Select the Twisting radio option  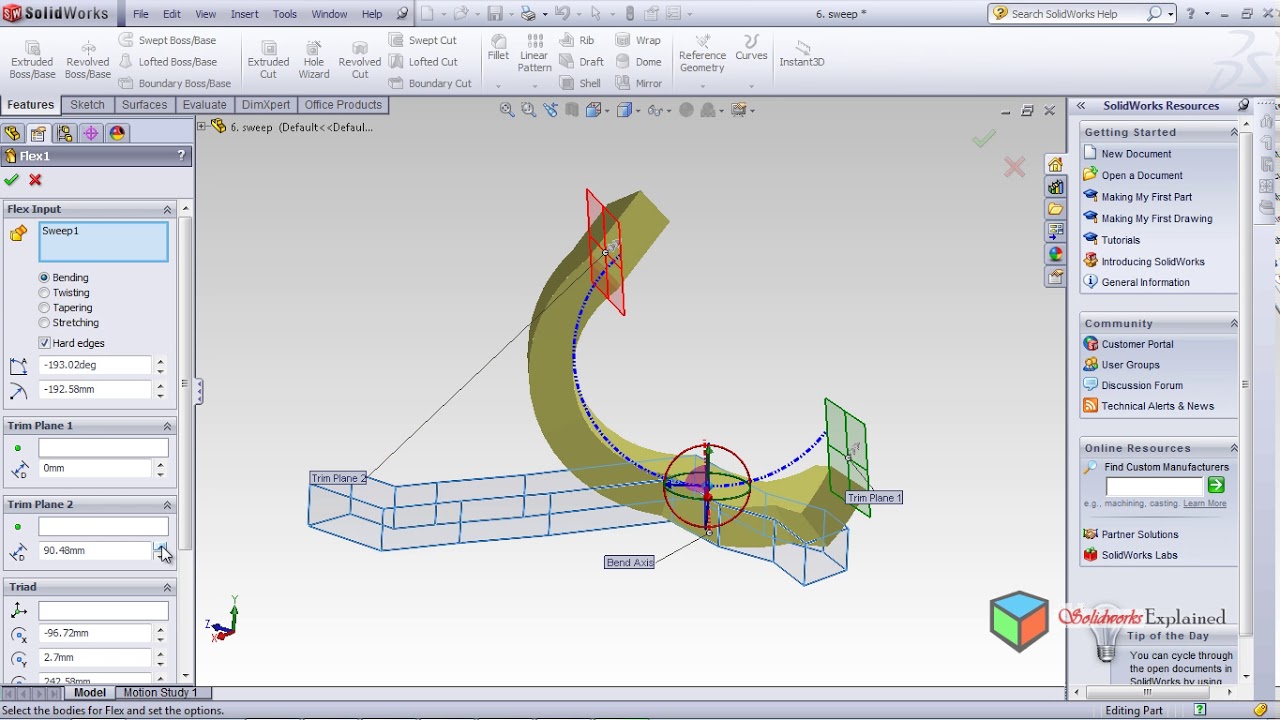[x=44, y=293]
